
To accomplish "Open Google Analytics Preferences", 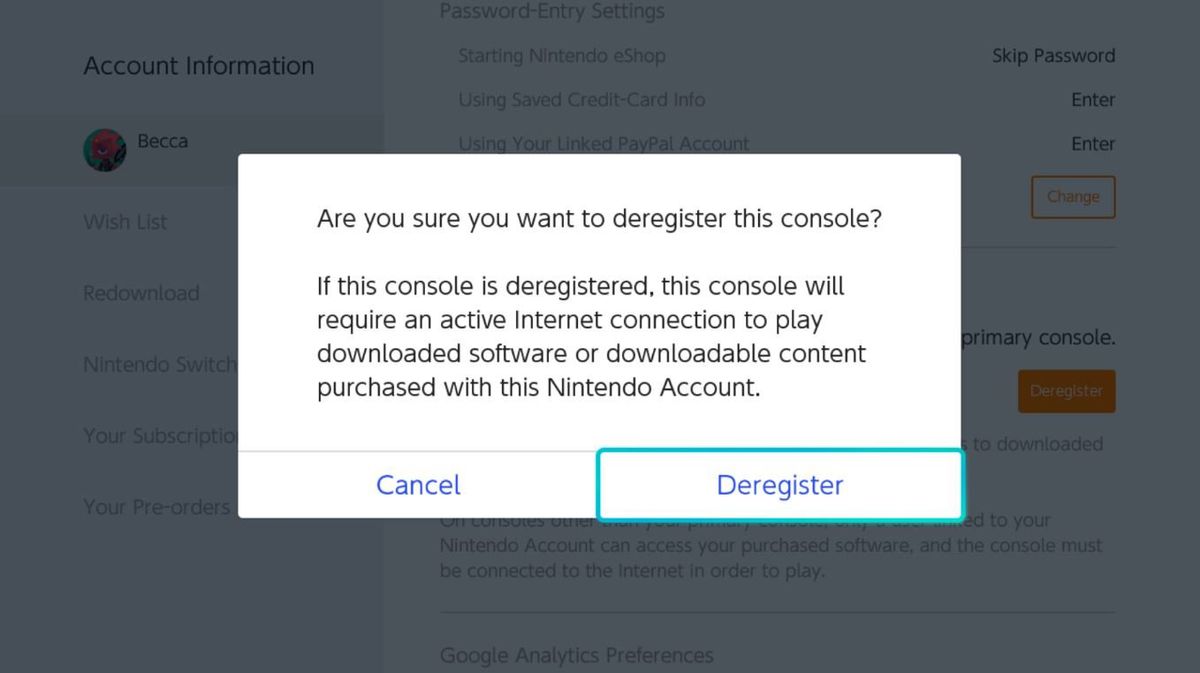I will coord(576,656).
